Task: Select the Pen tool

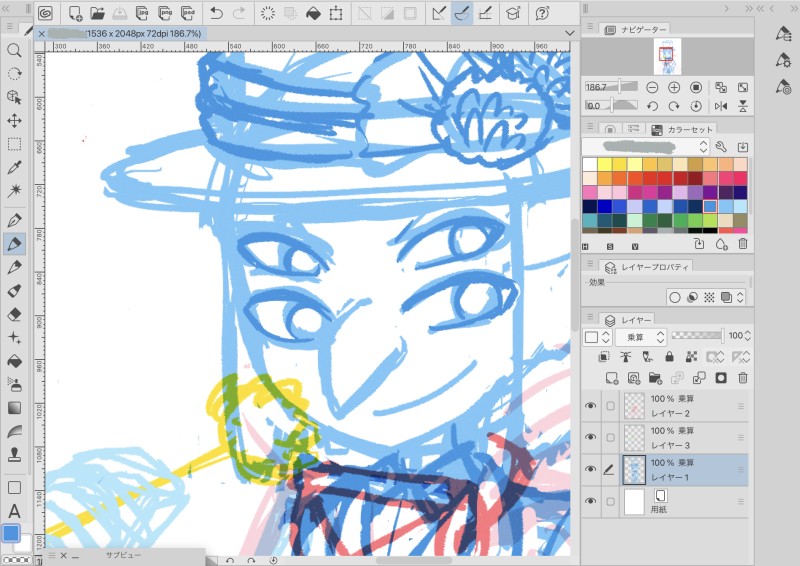Action: point(14,220)
